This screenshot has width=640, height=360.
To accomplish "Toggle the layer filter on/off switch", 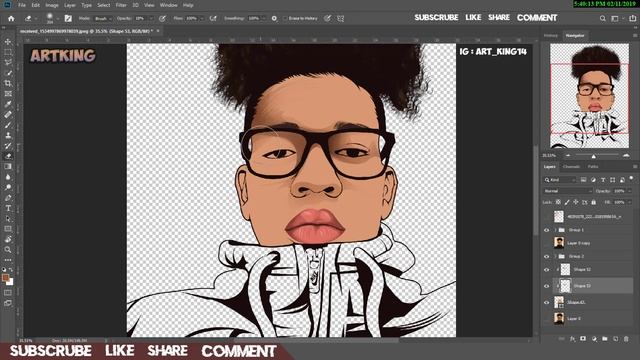I will [x=631, y=179].
